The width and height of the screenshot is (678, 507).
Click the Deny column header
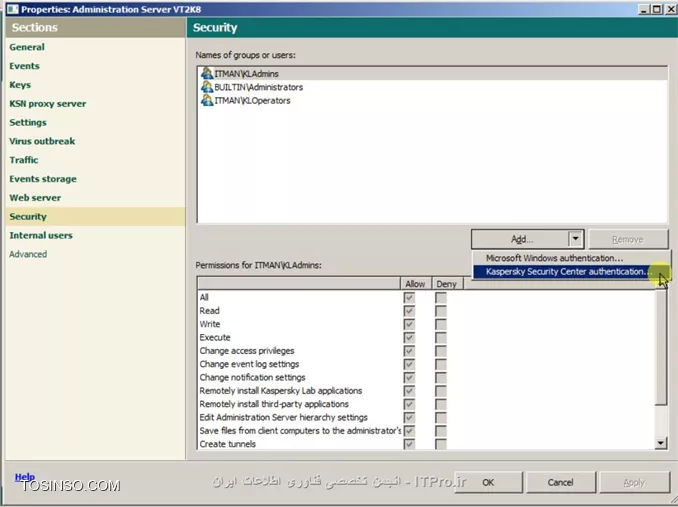447,284
